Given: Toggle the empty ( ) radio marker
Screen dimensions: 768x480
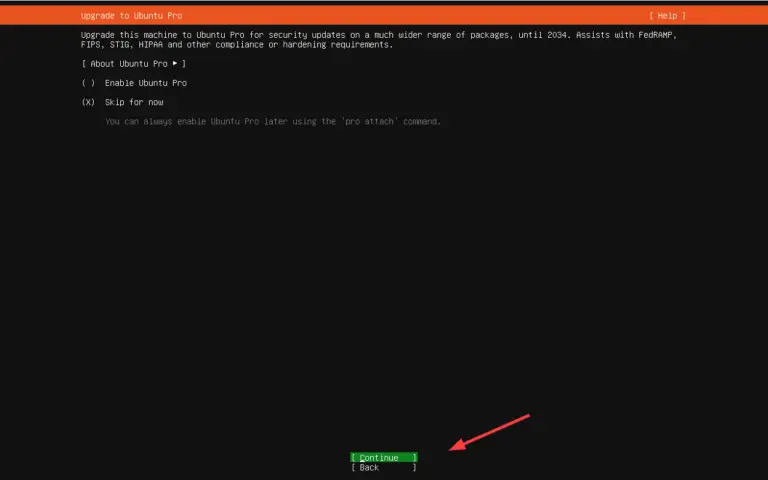Looking at the screenshot, I should pos(88,83).
